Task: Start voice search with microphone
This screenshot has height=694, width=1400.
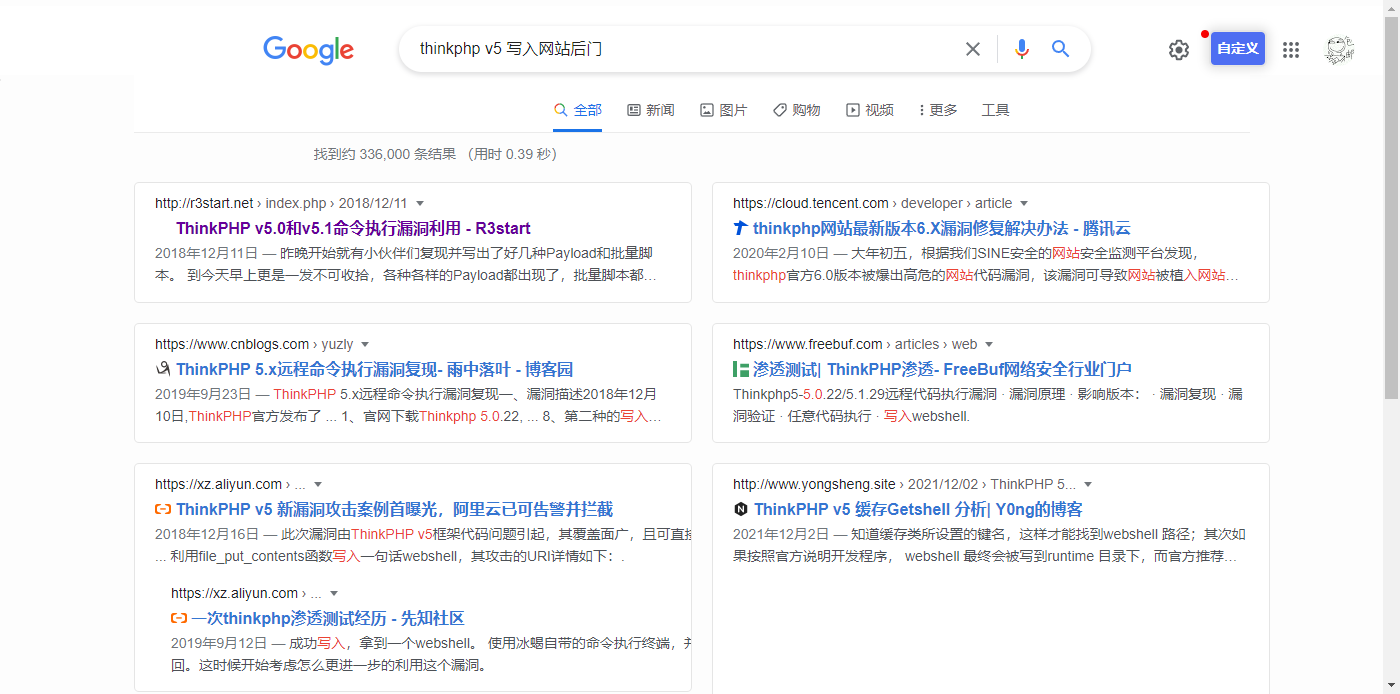Action: [x=1021, y=49]
